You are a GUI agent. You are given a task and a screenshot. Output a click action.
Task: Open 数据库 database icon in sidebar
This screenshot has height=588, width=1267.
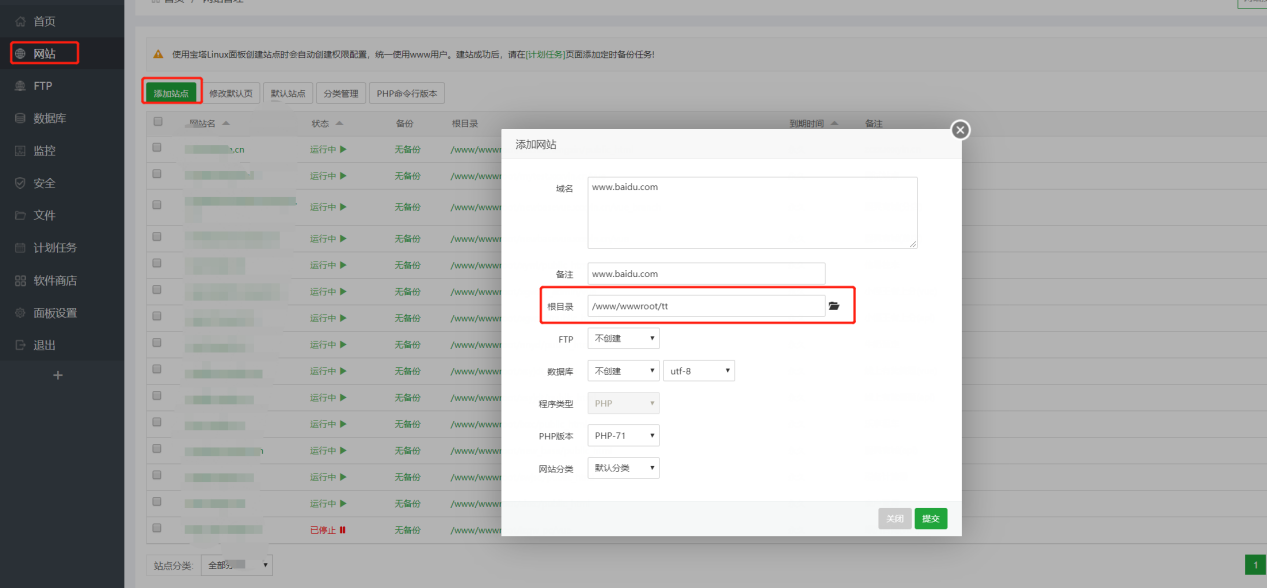(x=20, y=118)
